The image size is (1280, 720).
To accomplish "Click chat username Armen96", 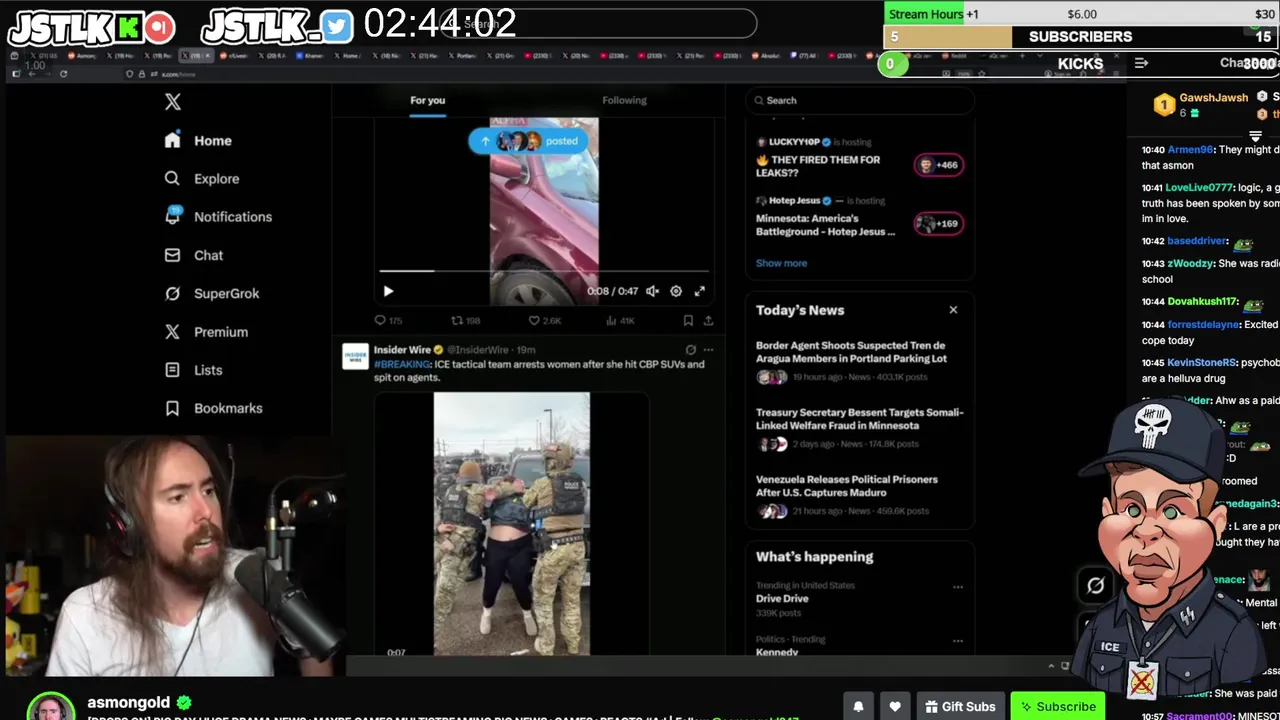I will click(1190, 150).
